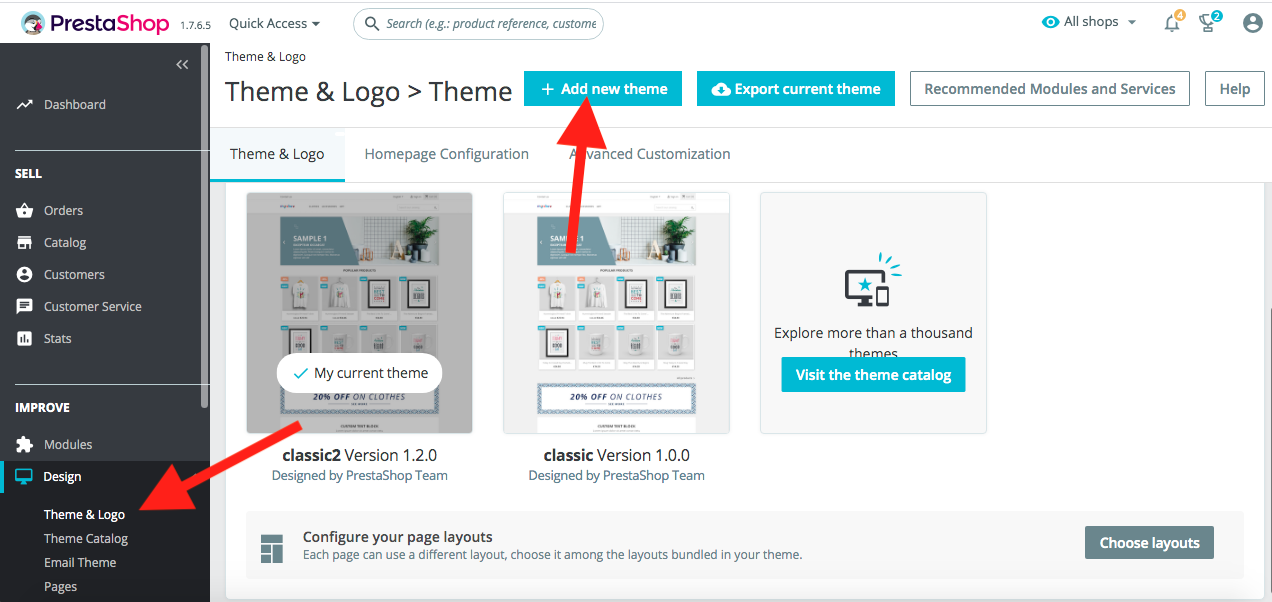The height and width of the screenshot is (602, 1272).
Task: Click the page layouts grid icon
Action: (x=272, y=549)
